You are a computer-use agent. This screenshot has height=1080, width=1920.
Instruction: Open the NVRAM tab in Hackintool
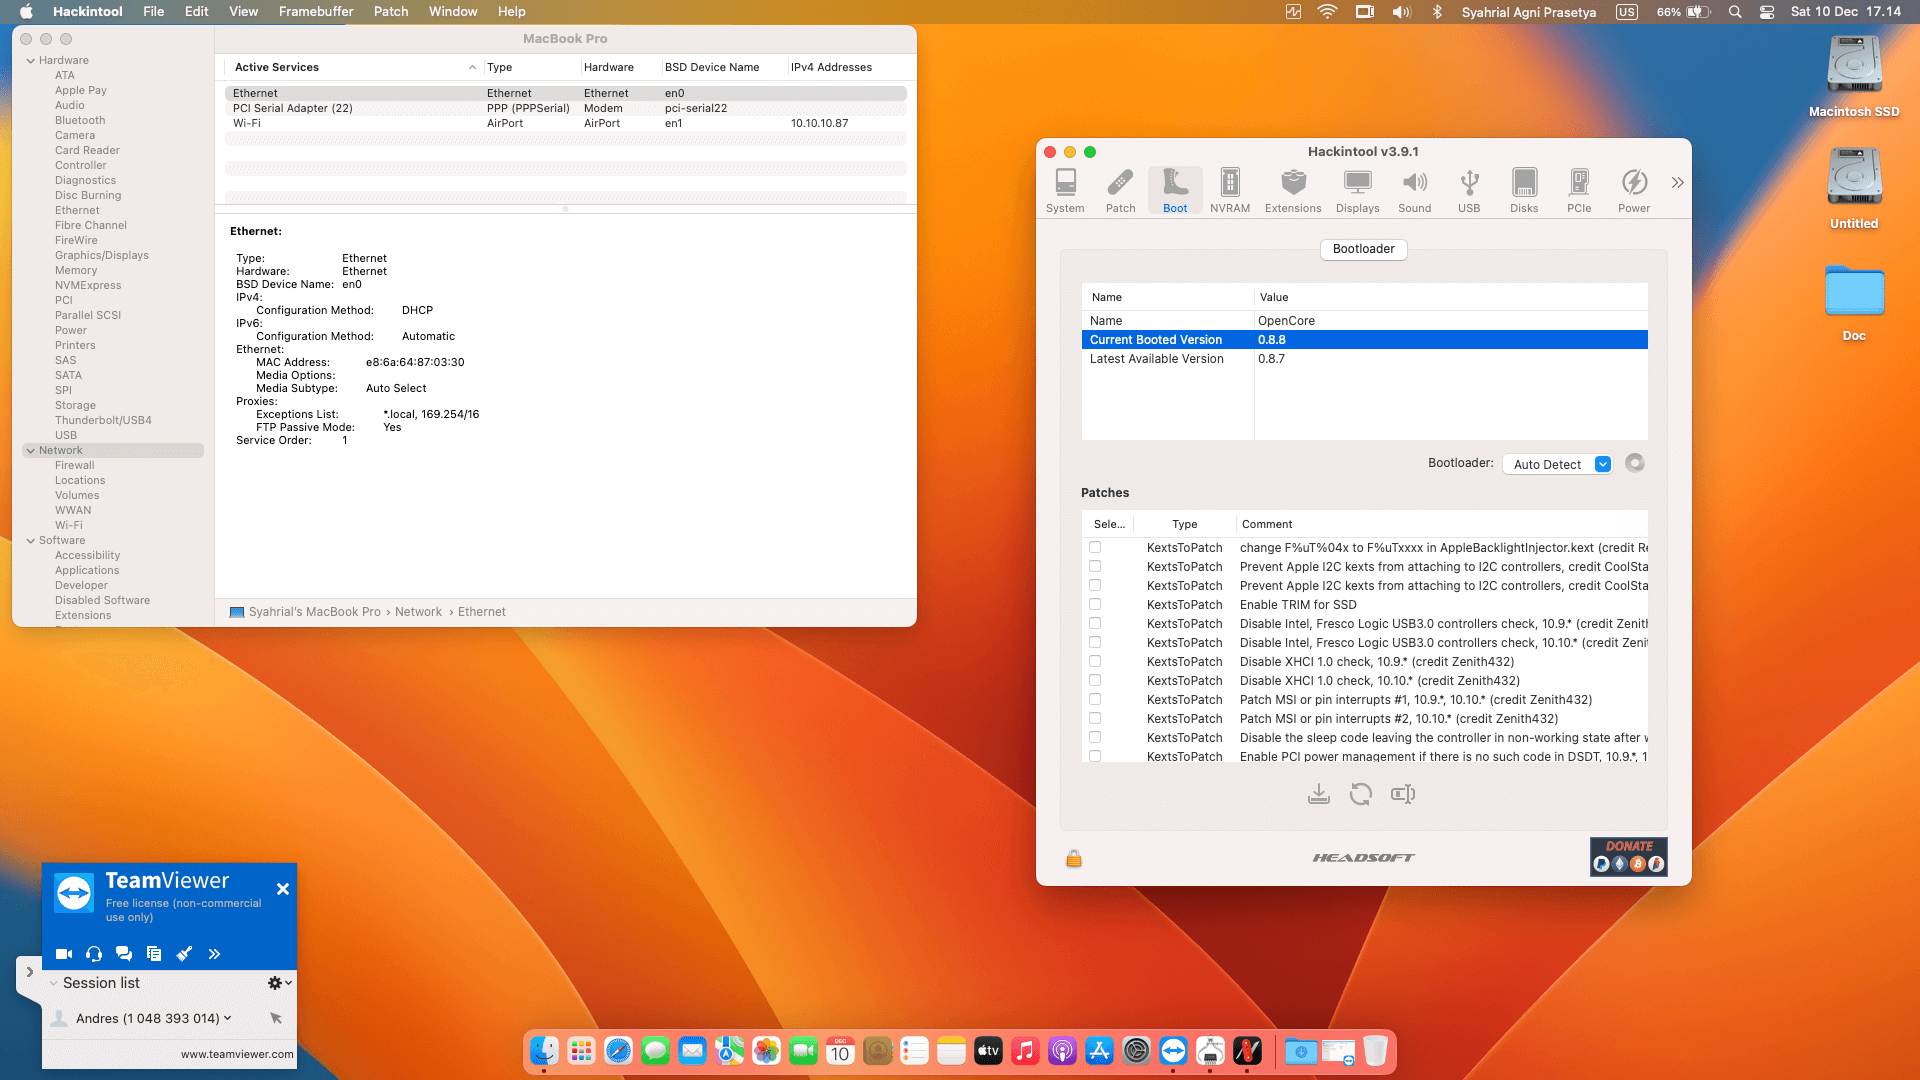[x=1229, y=190]
